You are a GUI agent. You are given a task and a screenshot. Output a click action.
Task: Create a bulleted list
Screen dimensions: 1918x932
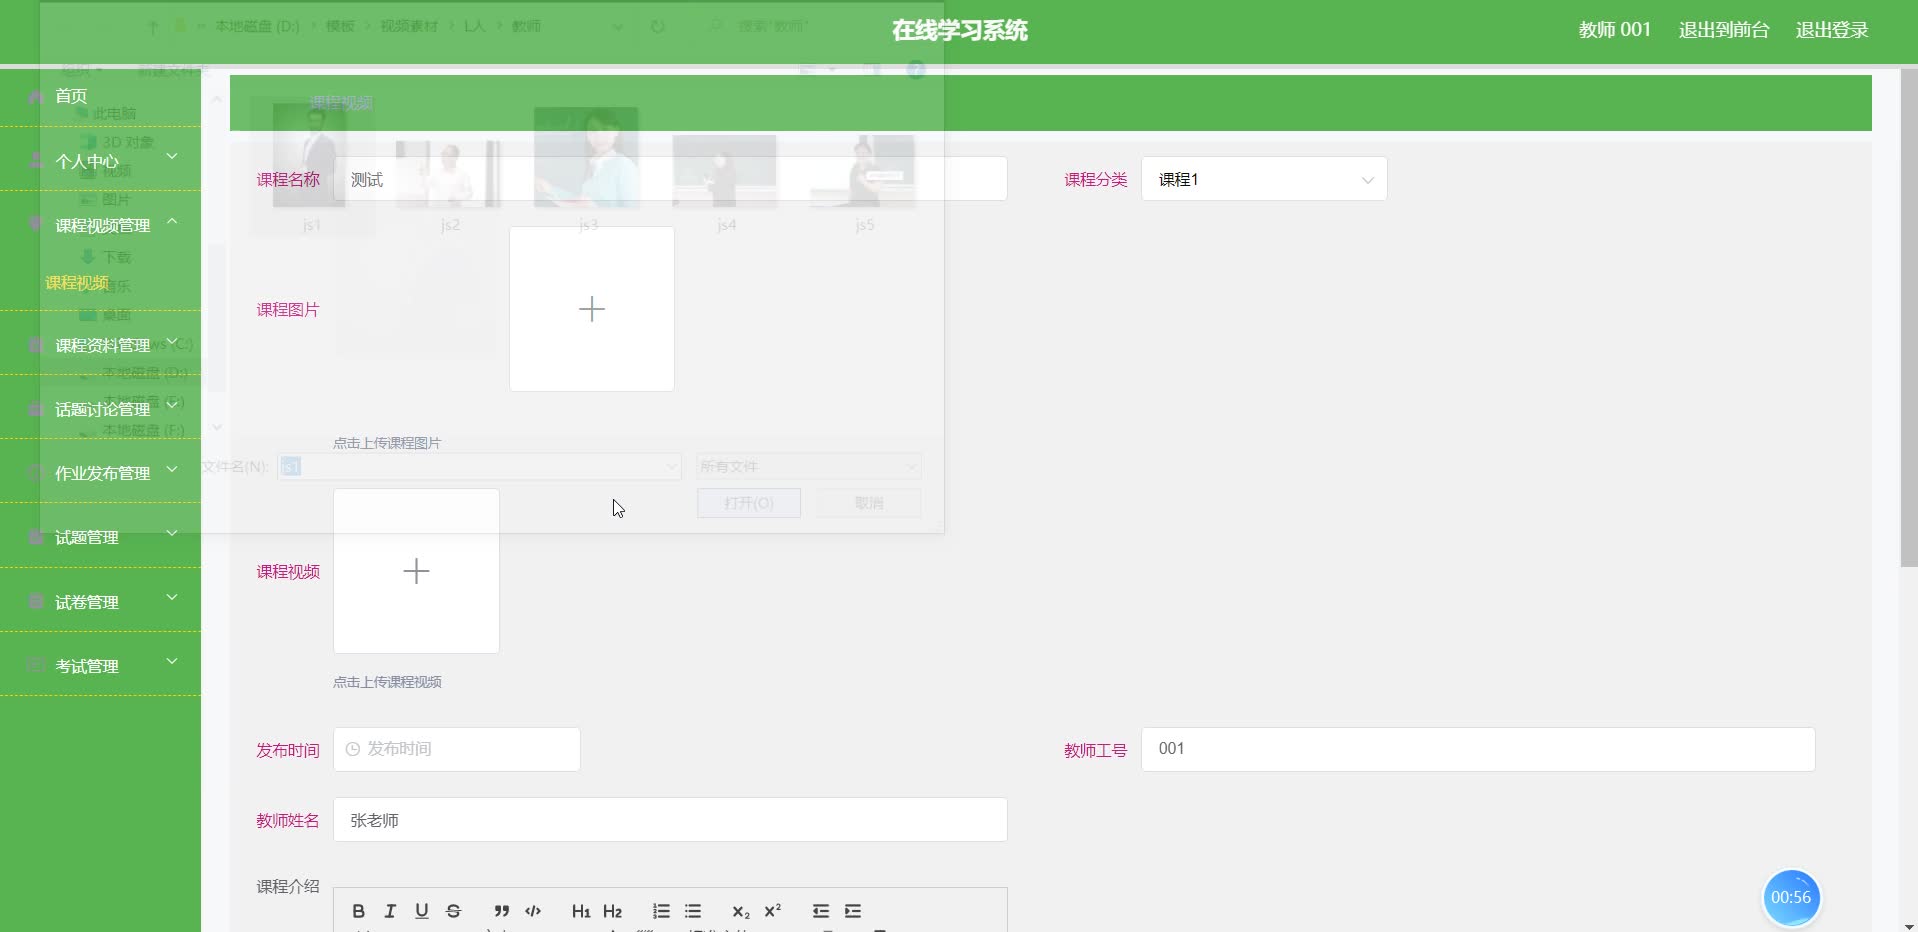click(693, 911)
